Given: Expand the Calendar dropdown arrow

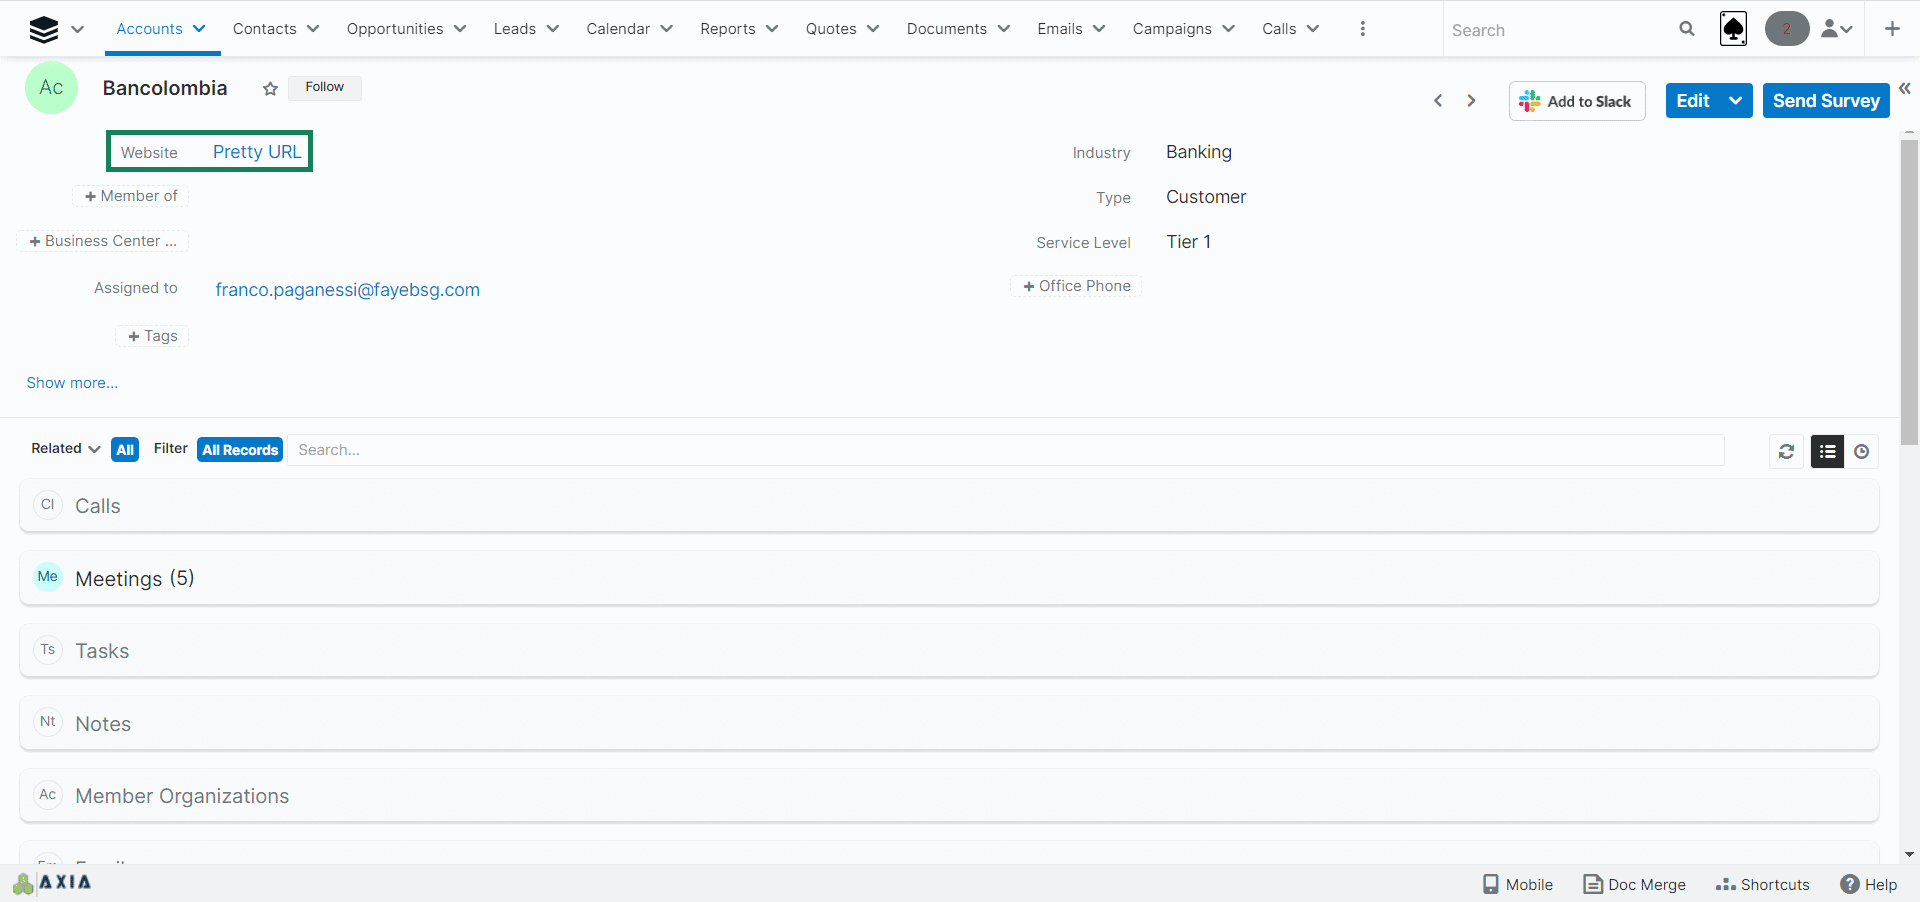Looking at the screenshot, I should 667,29.
